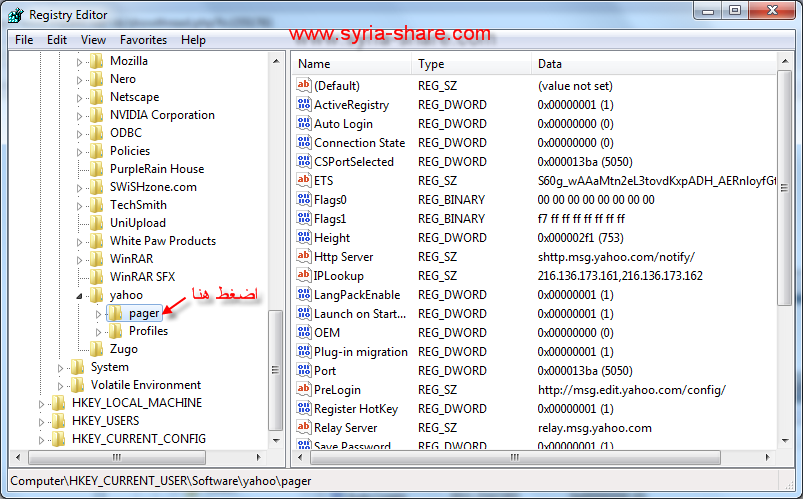Viewport: 803px width, 499px height.
Task: Click the Http Server value icon
Action: [x=304, y=257]
